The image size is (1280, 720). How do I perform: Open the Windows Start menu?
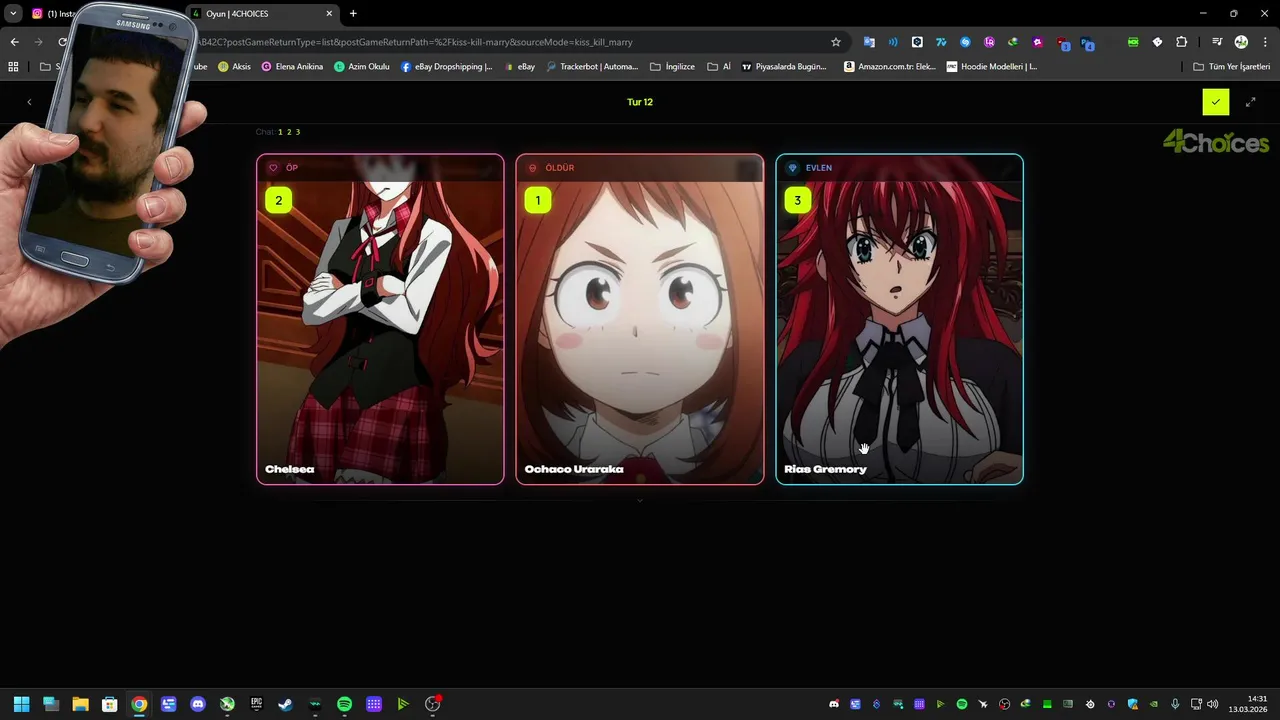click(x=21, y=704)
